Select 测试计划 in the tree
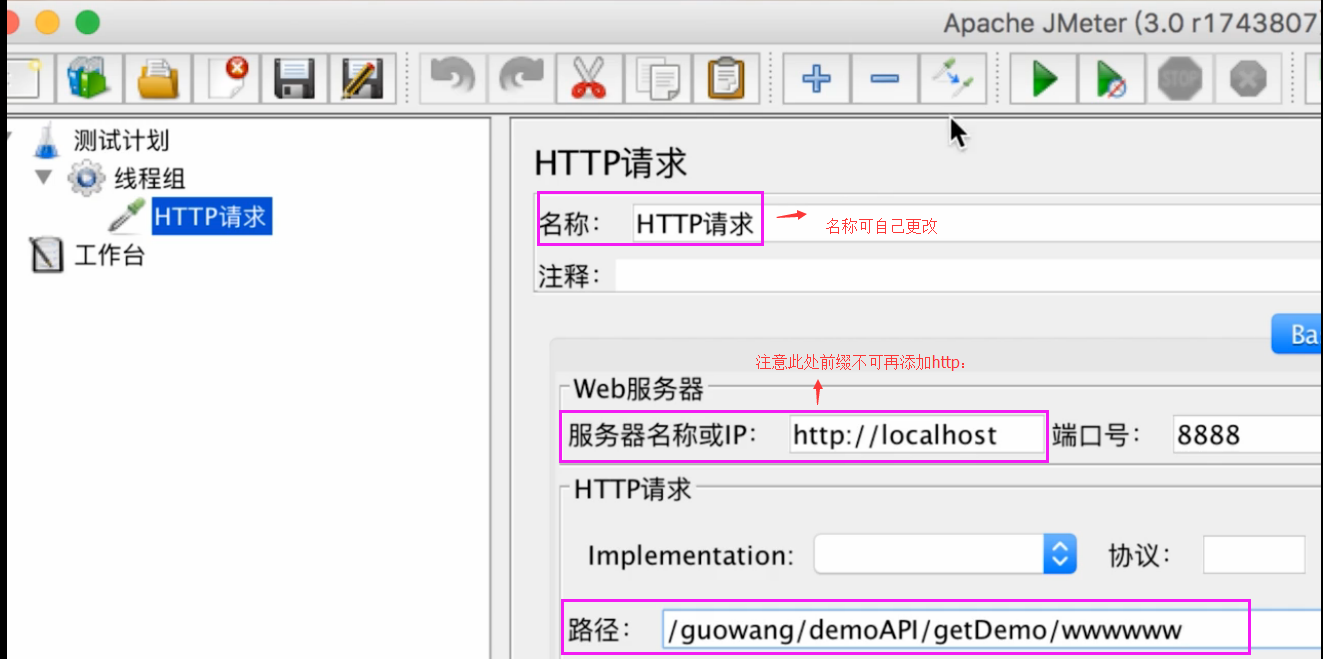Viewport: 1323px width, 659px height. [120, 140]
